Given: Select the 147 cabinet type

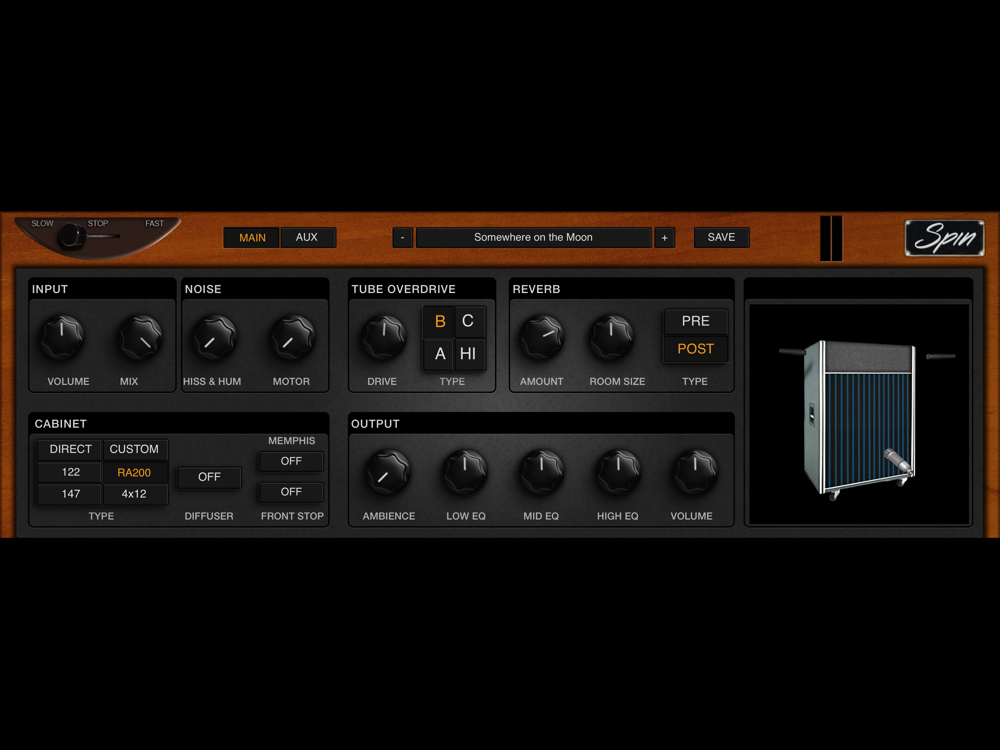Looking at the screenshot, I should (x=70, y=494).
